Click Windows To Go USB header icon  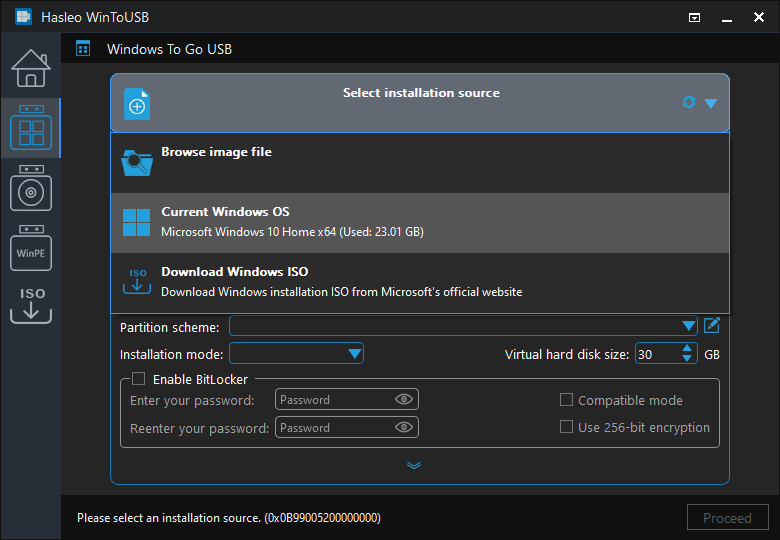tap(83, 49)
